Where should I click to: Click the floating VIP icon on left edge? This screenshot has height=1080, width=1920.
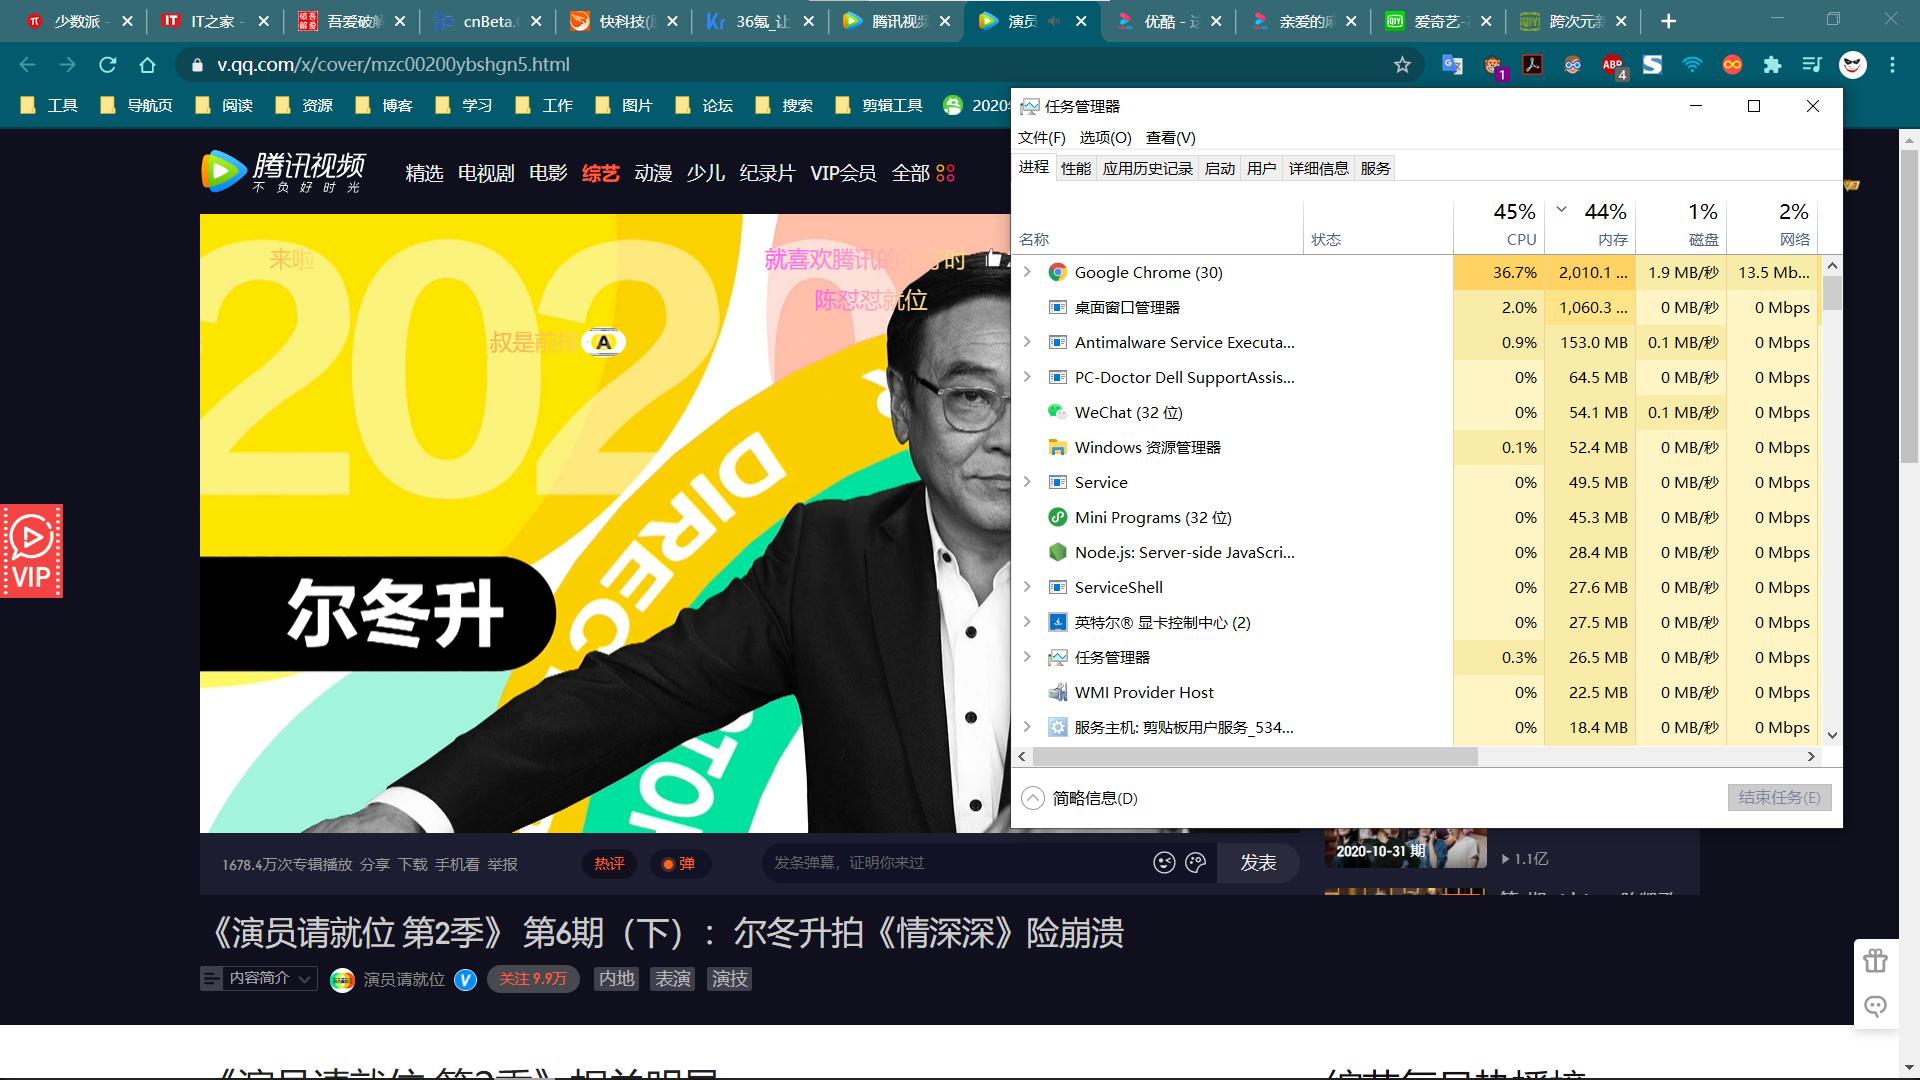pos(32,550)
